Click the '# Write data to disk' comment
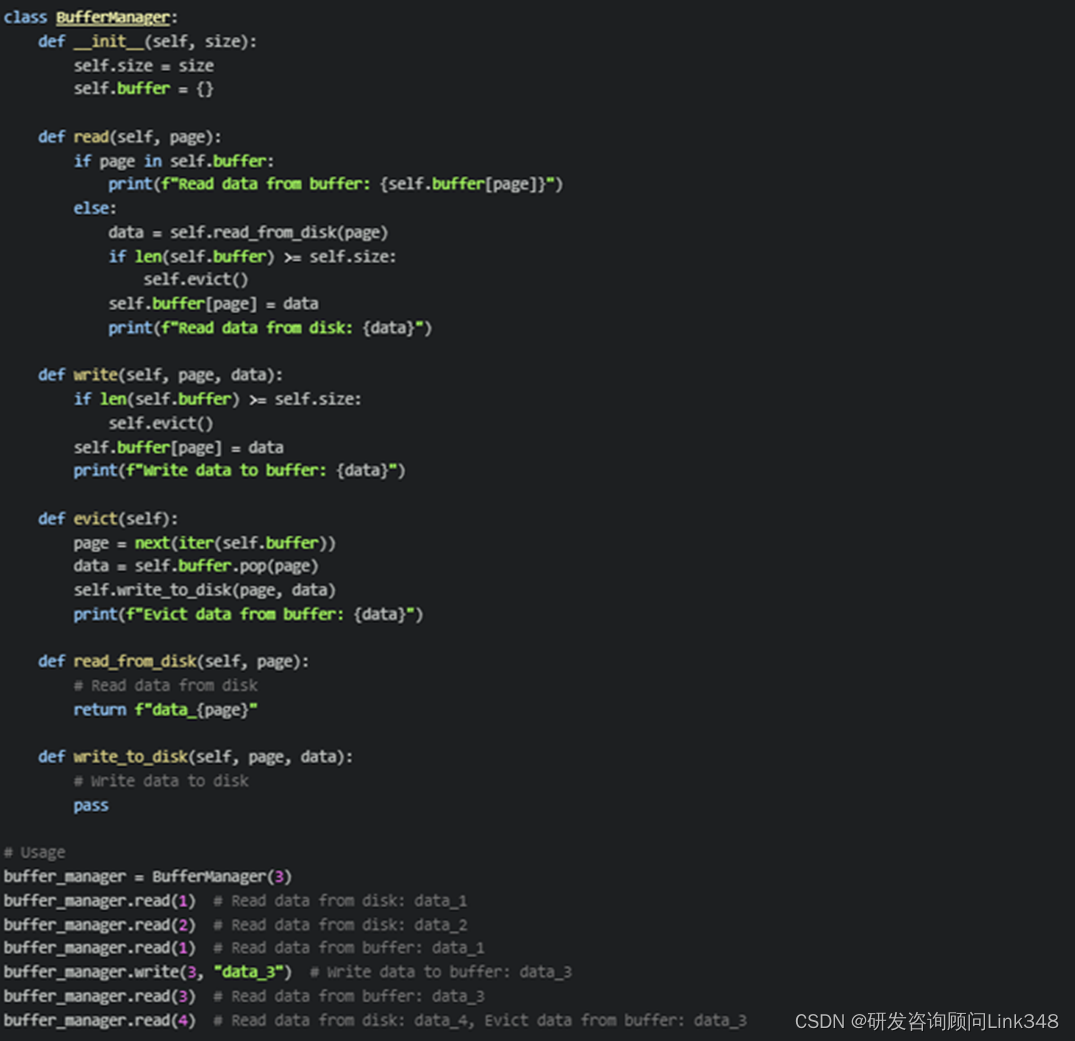Screen dimensions: 1075x1041 (x=161, y=780)
